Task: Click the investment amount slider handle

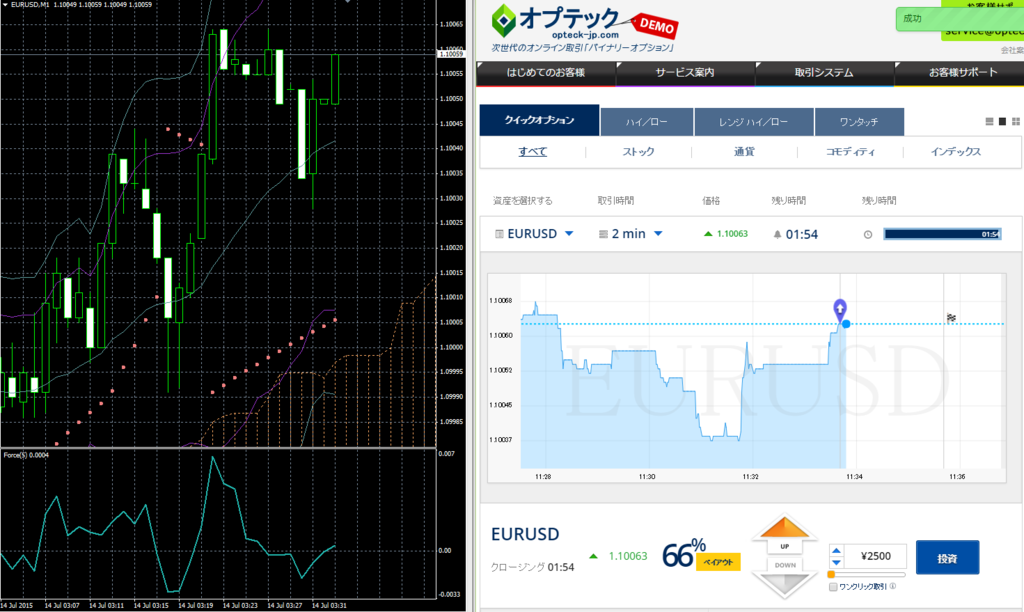Action: [x=831, y=575]
